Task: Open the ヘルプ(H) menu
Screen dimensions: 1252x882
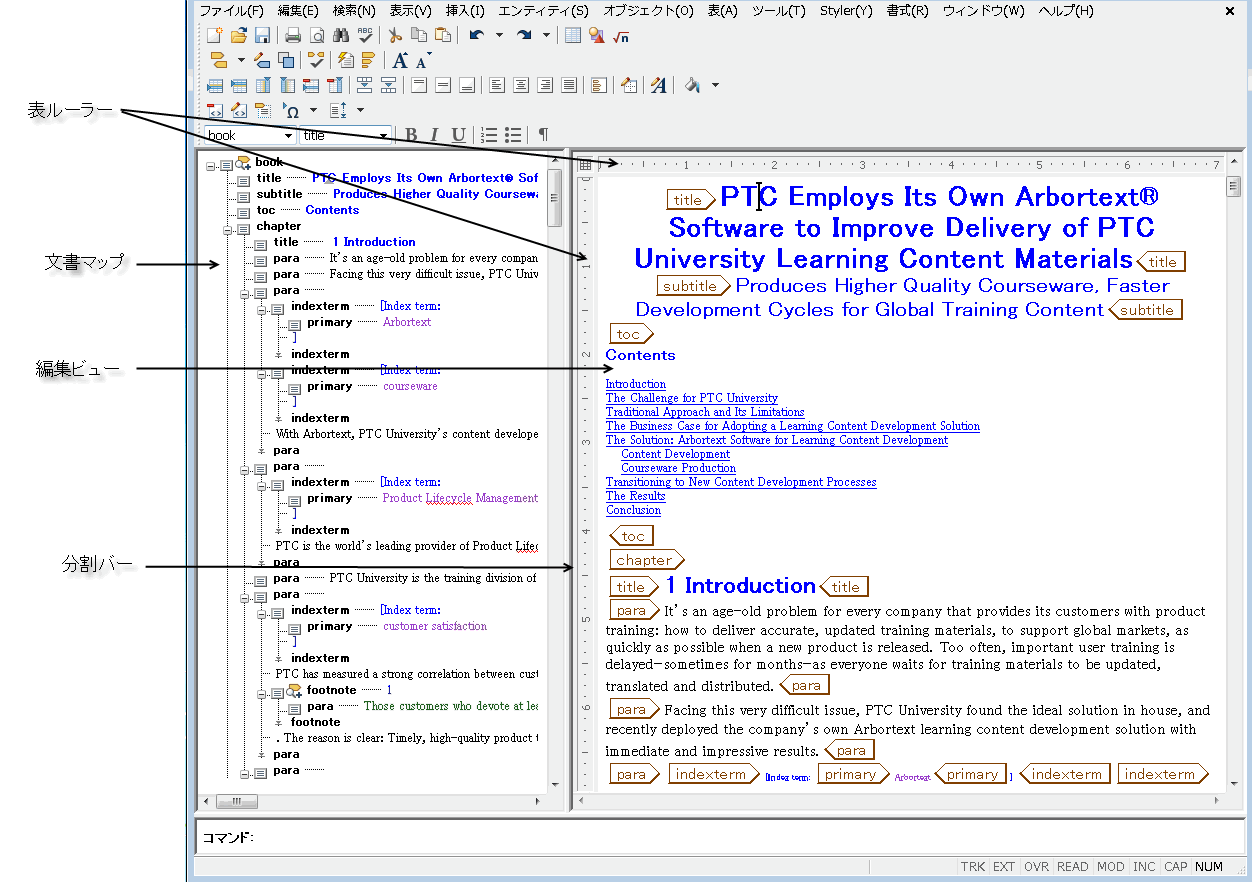Action: 1066,11
